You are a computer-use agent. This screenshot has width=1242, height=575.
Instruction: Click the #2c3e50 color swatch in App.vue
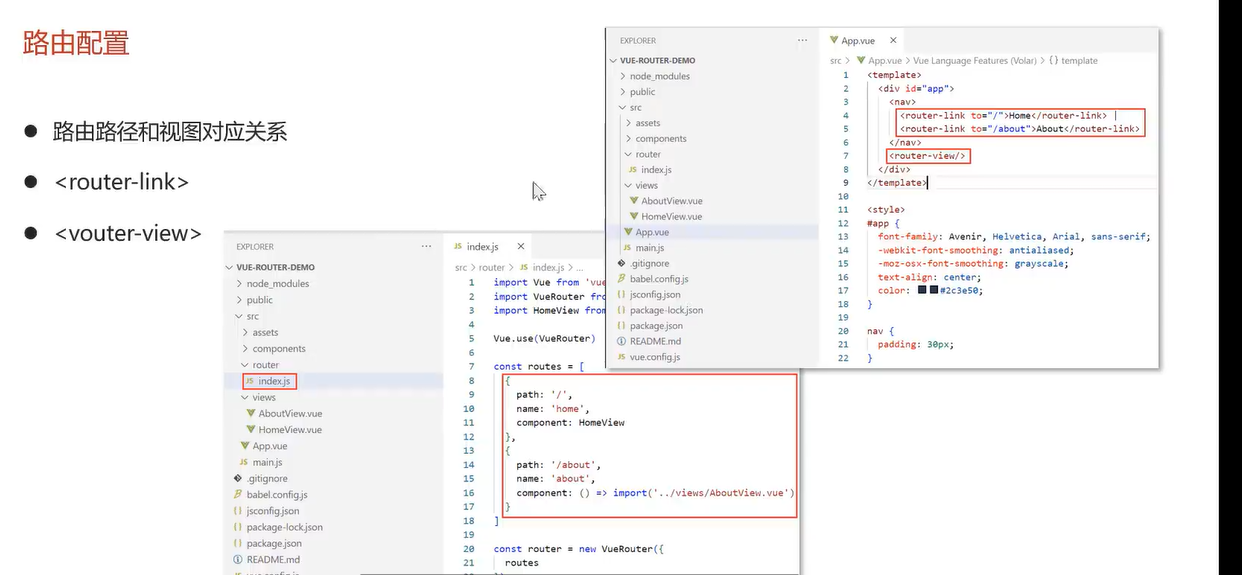[x=933, y=290]
